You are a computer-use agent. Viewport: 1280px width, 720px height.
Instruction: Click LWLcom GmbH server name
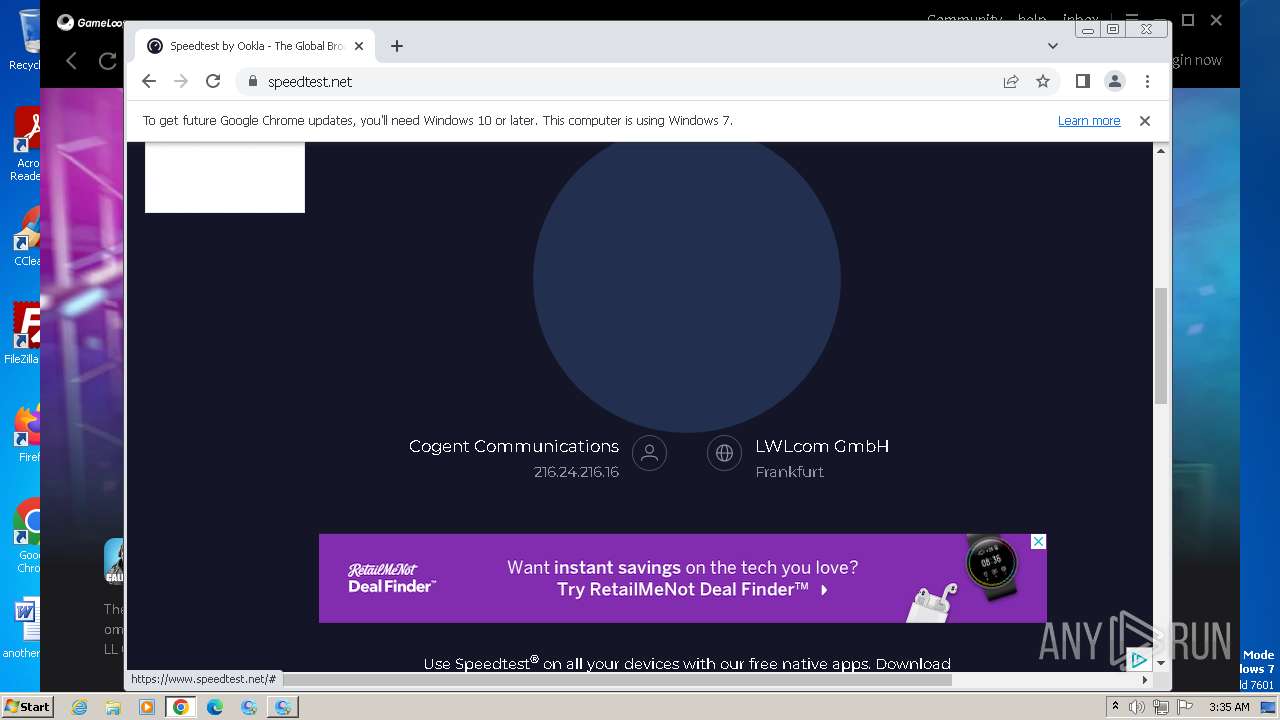click(x=822, y=446)
